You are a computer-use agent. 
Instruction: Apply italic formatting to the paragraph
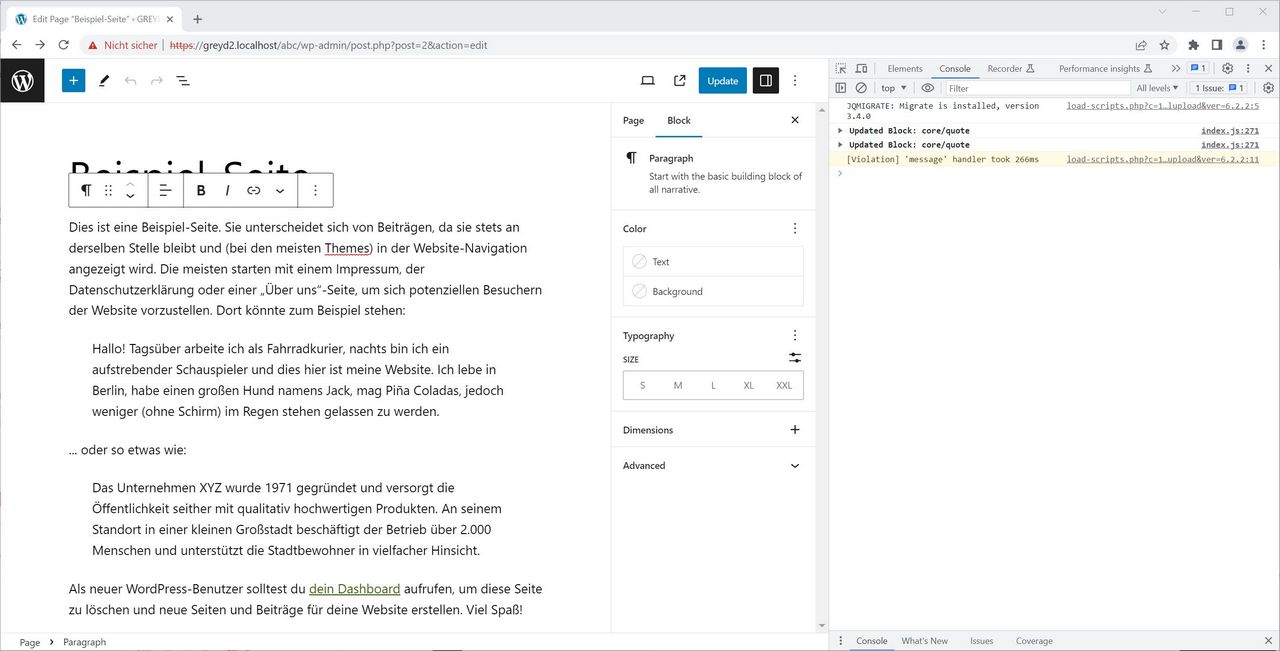(x=227, y=190)
